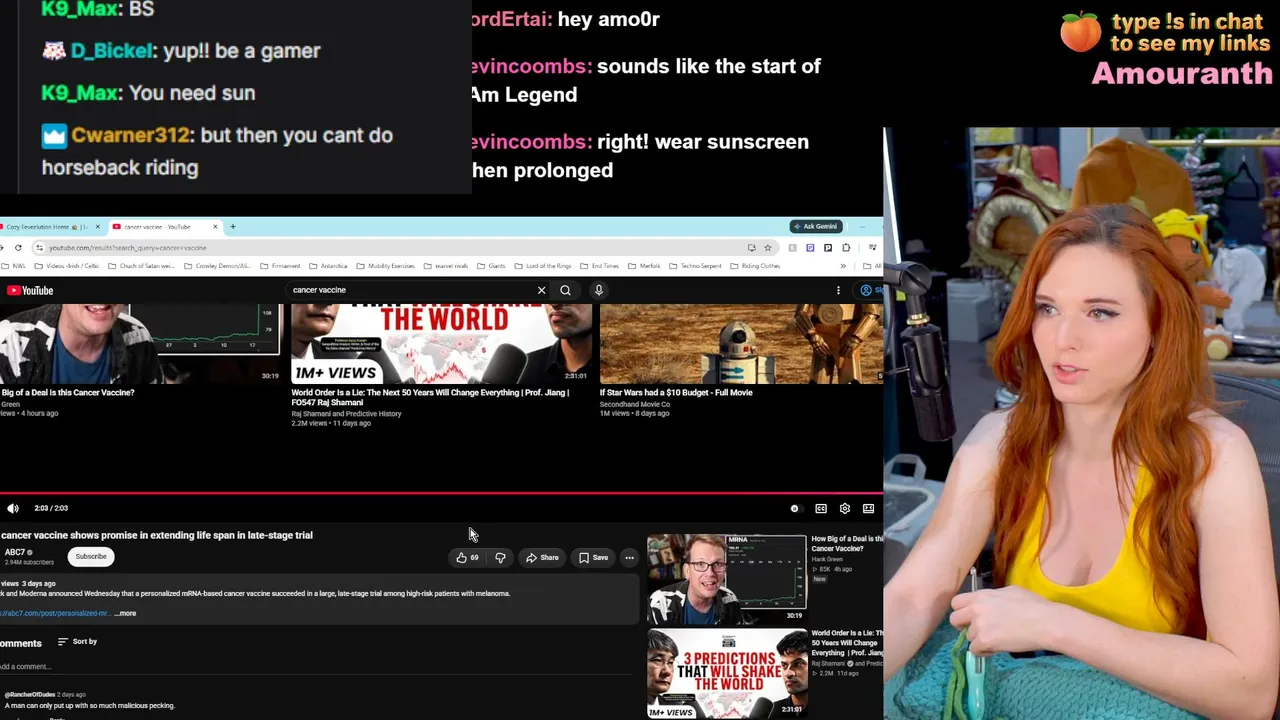Viewport: 1280px width, 720px height.
Task: Click the sidebar title How Big of a Deal
Action: click(x=846, y=543)
